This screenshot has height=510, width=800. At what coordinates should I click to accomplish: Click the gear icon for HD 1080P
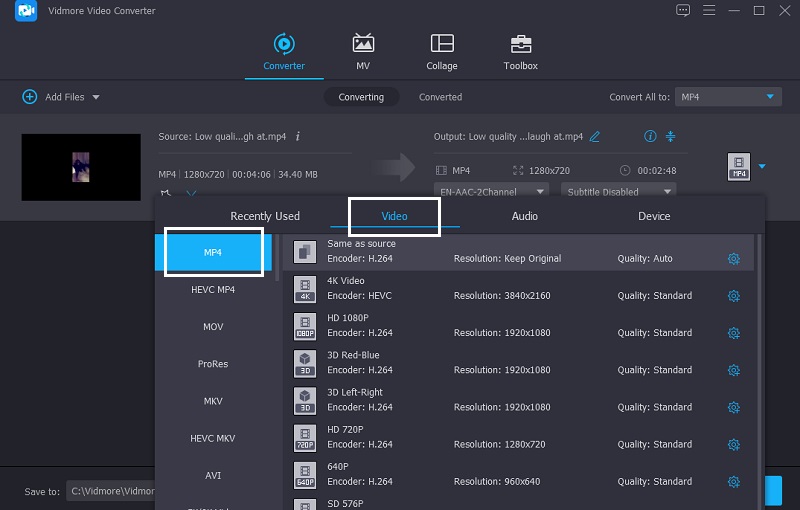[733, 333]
